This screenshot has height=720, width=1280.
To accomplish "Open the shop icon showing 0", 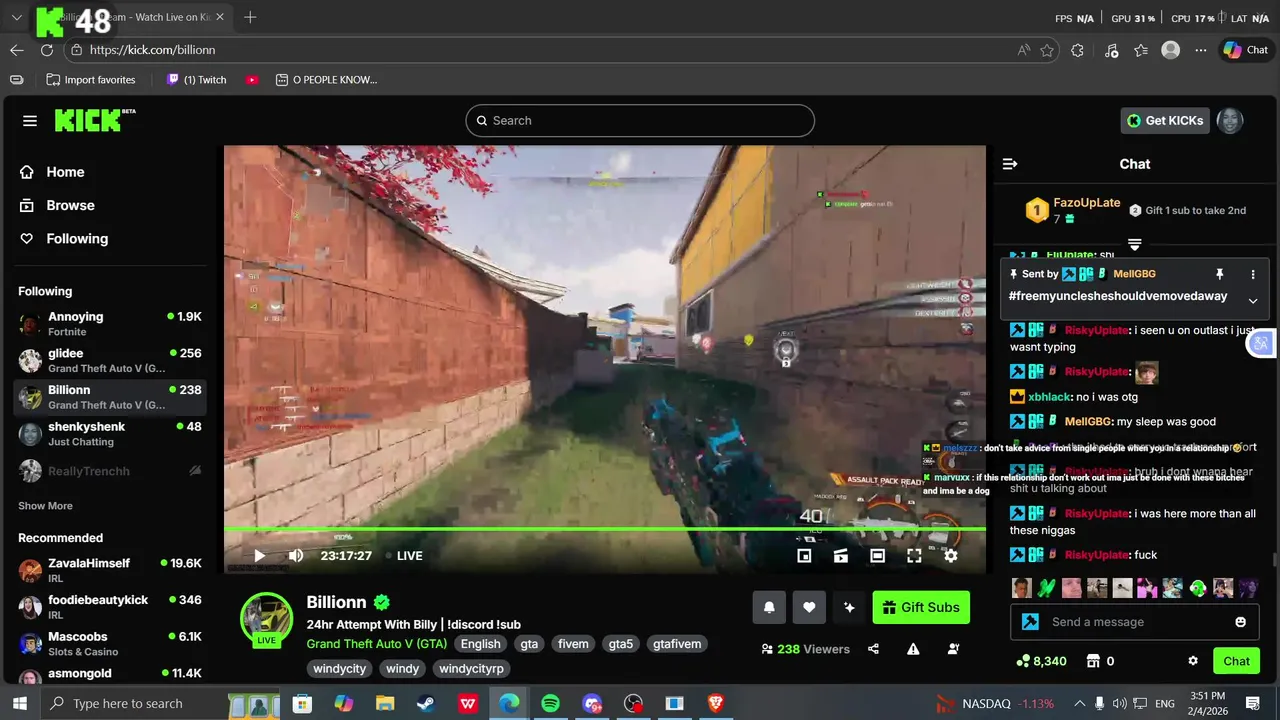I will [1101, 661].
